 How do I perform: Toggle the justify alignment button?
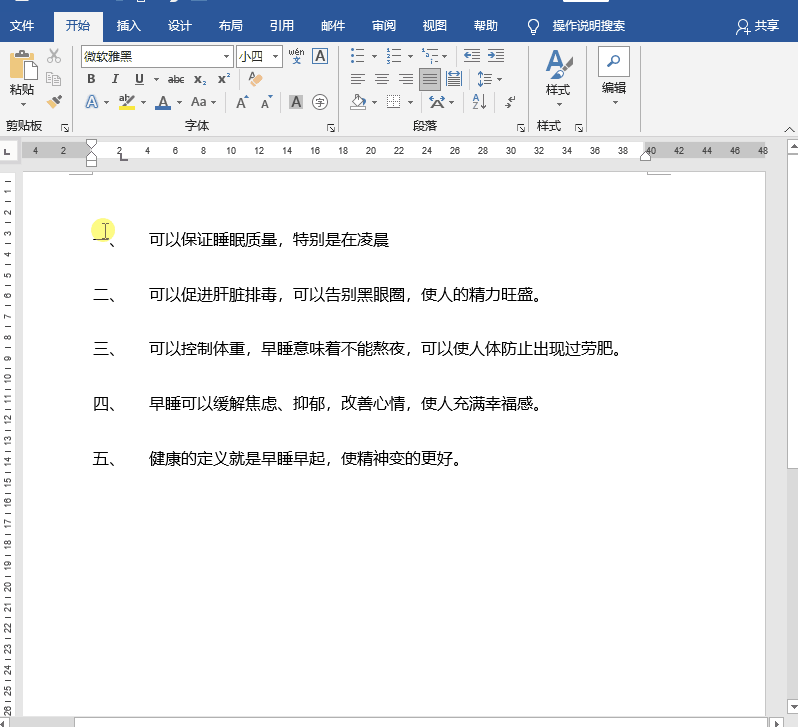pyautogui.click(x=429, y=79)
